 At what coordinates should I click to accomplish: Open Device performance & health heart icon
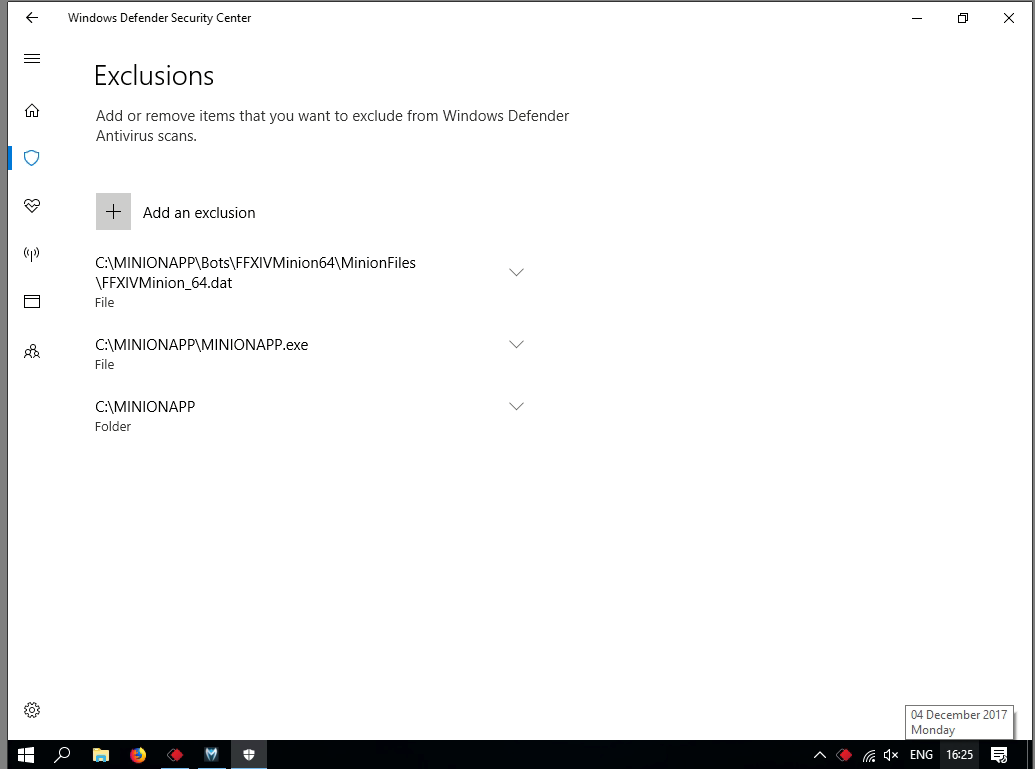32,205
